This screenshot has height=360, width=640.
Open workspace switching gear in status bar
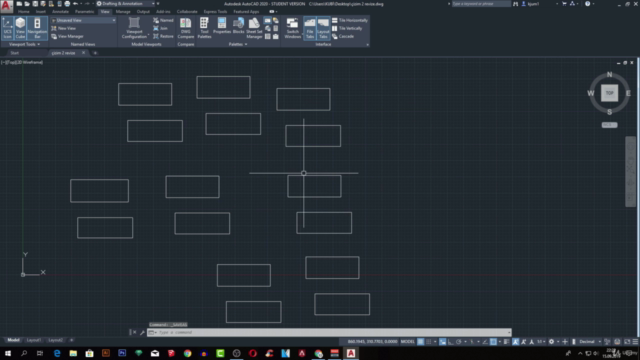click(551, 342)
